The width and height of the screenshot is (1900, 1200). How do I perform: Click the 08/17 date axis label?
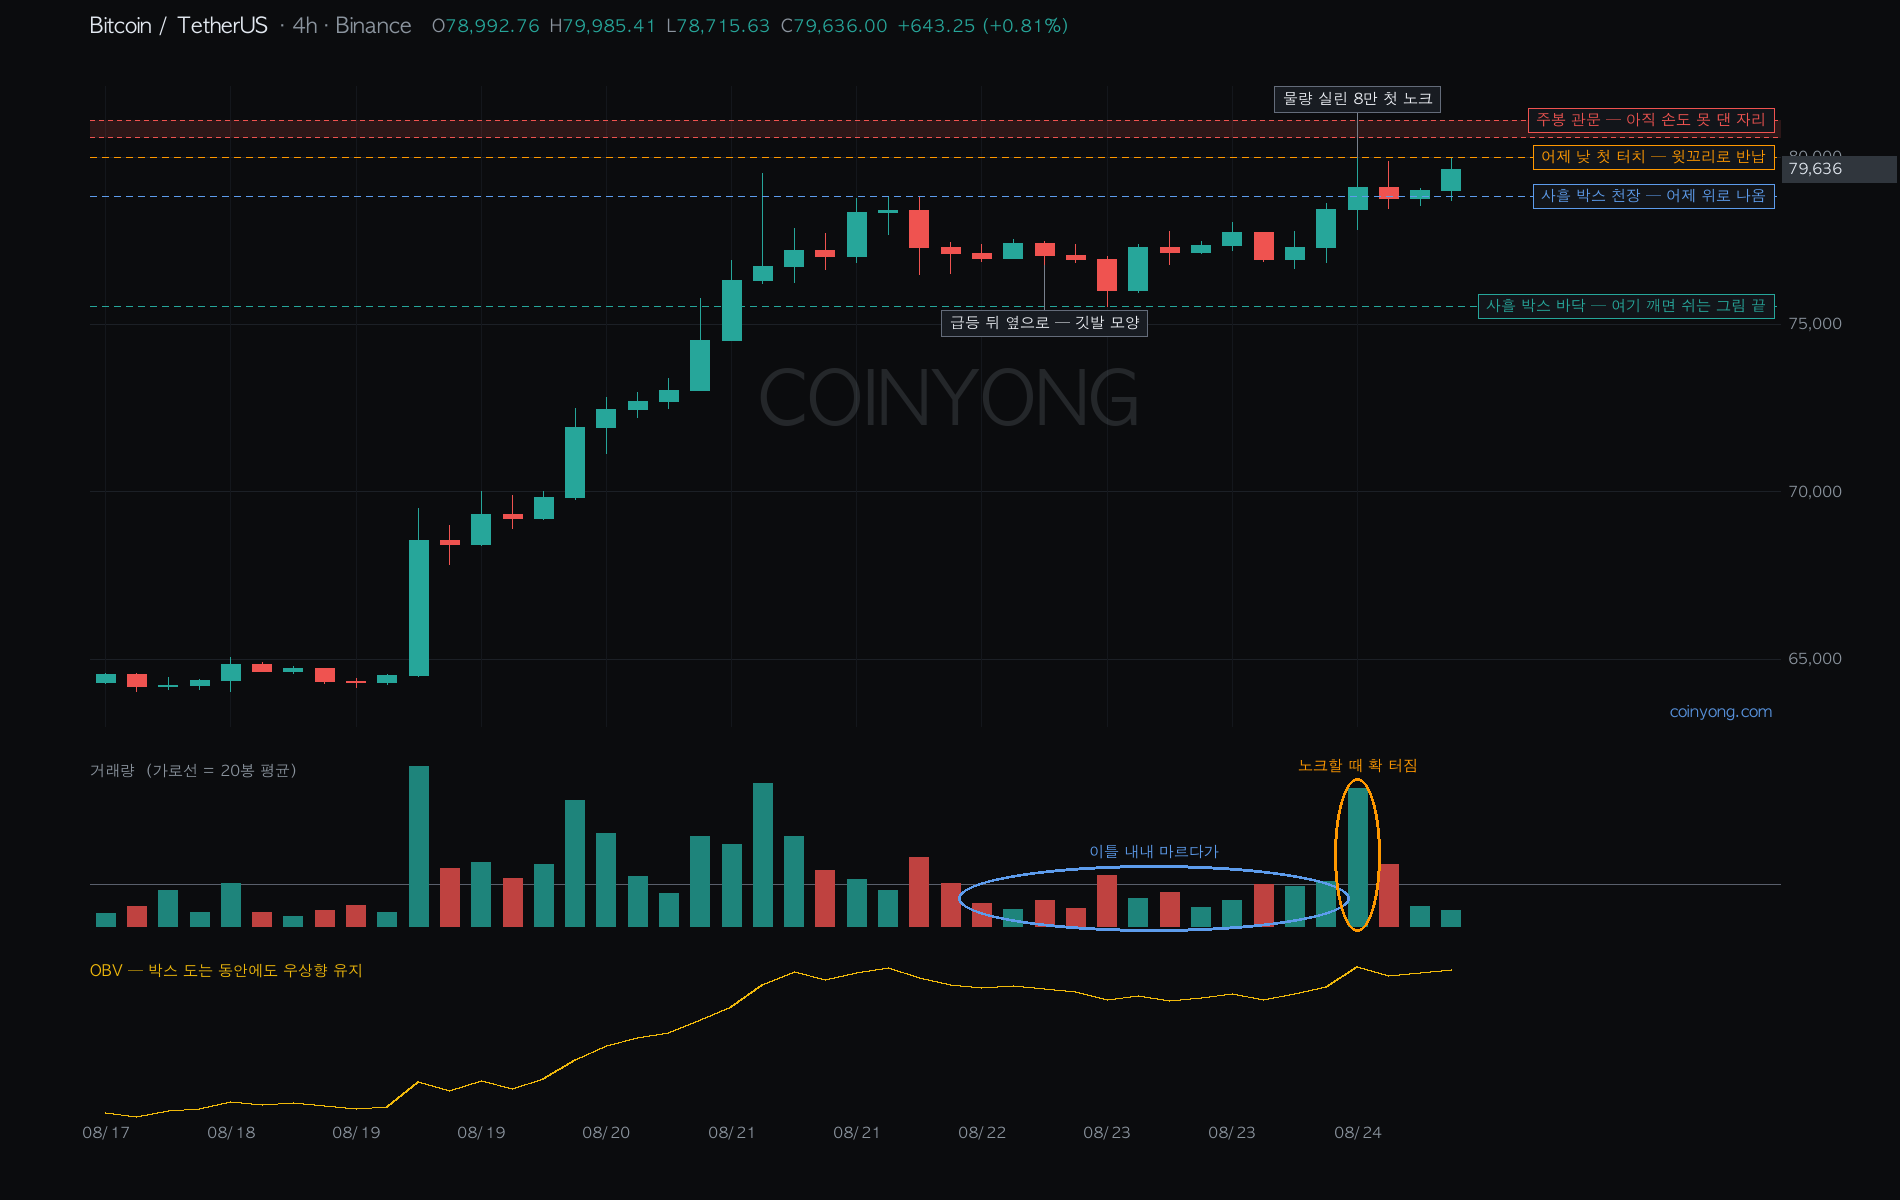pyautogui.click(x=106, y=1133)
